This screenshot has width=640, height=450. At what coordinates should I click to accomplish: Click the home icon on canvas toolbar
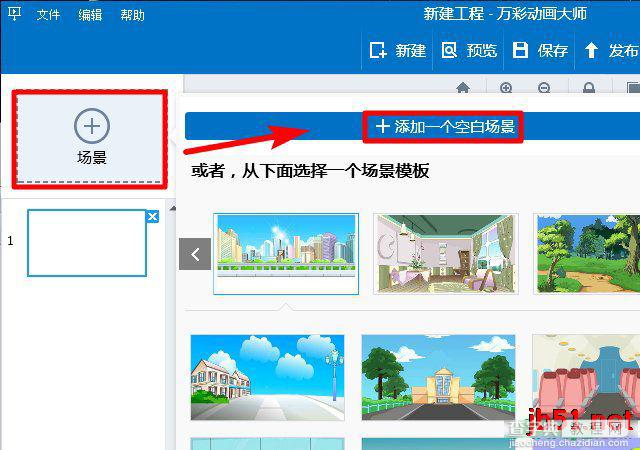463,87
